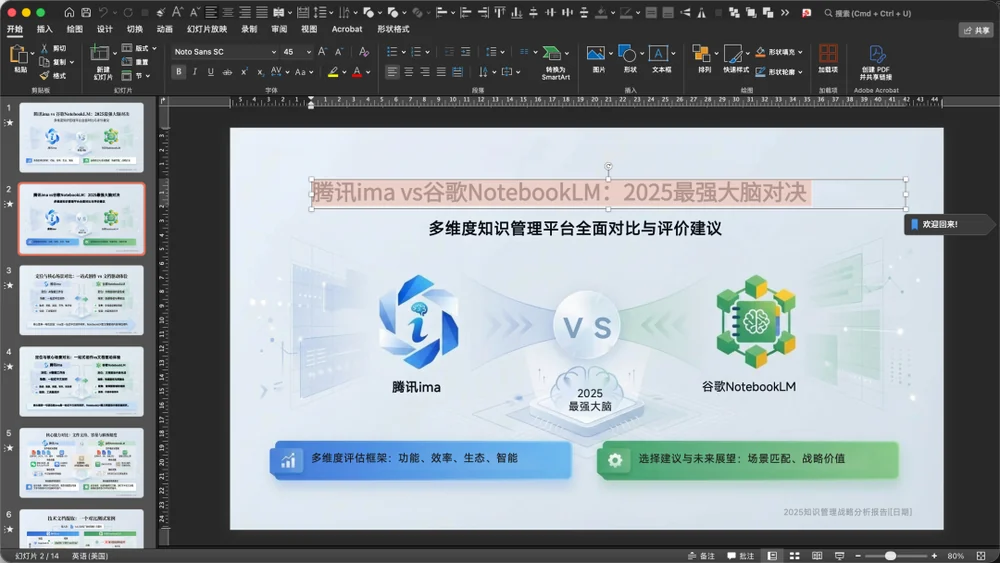Save the presentation with the floppy disk icon

click(86, 13)
